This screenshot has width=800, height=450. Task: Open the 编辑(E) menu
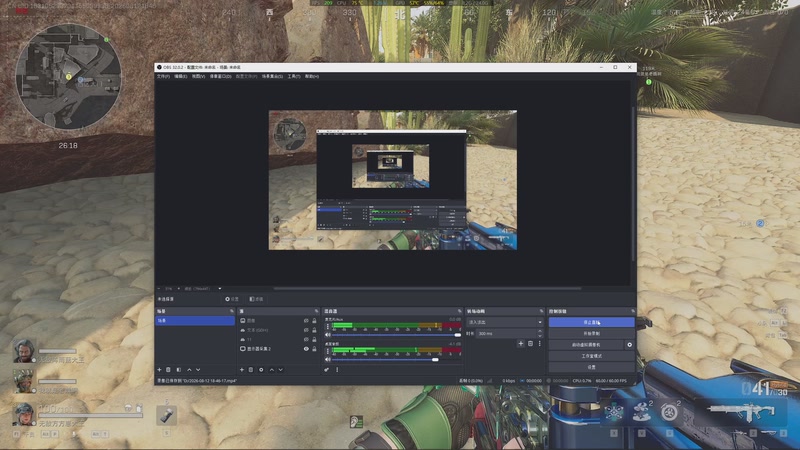(181, 76)
